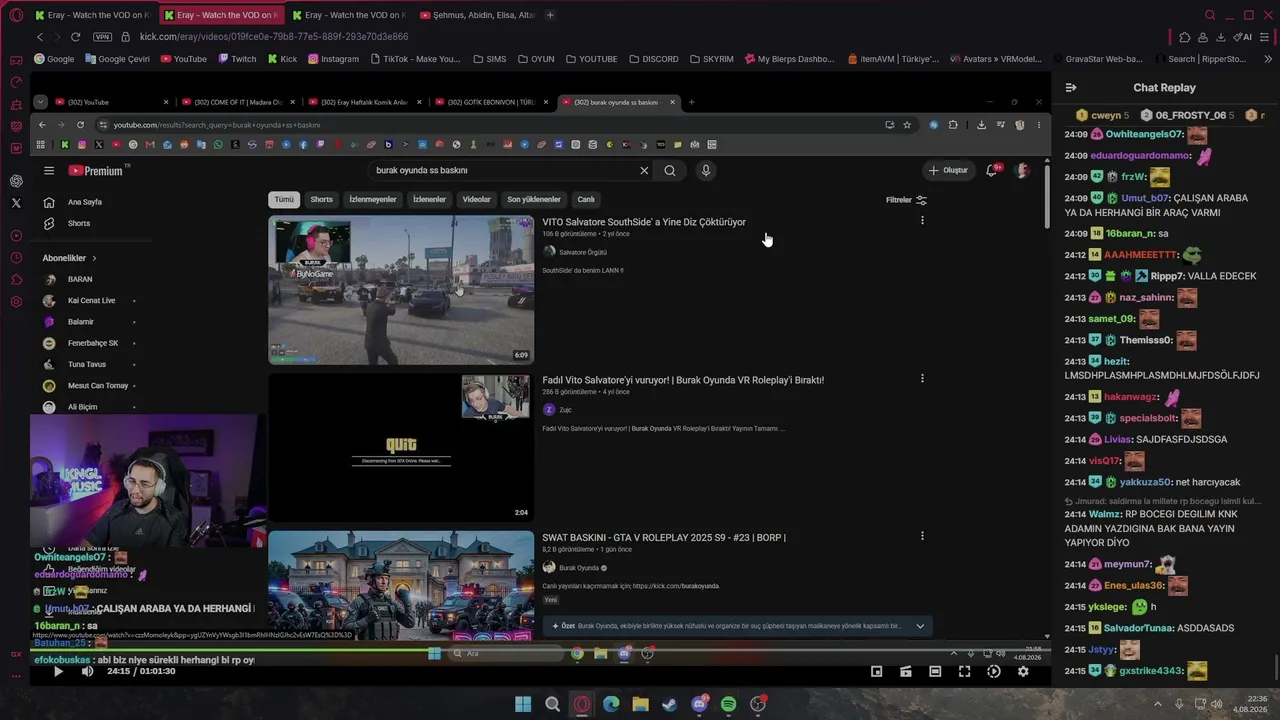Mute the Kick video player volume
The height and width of the screenshot is (720, 1280).
click(87, 671)
